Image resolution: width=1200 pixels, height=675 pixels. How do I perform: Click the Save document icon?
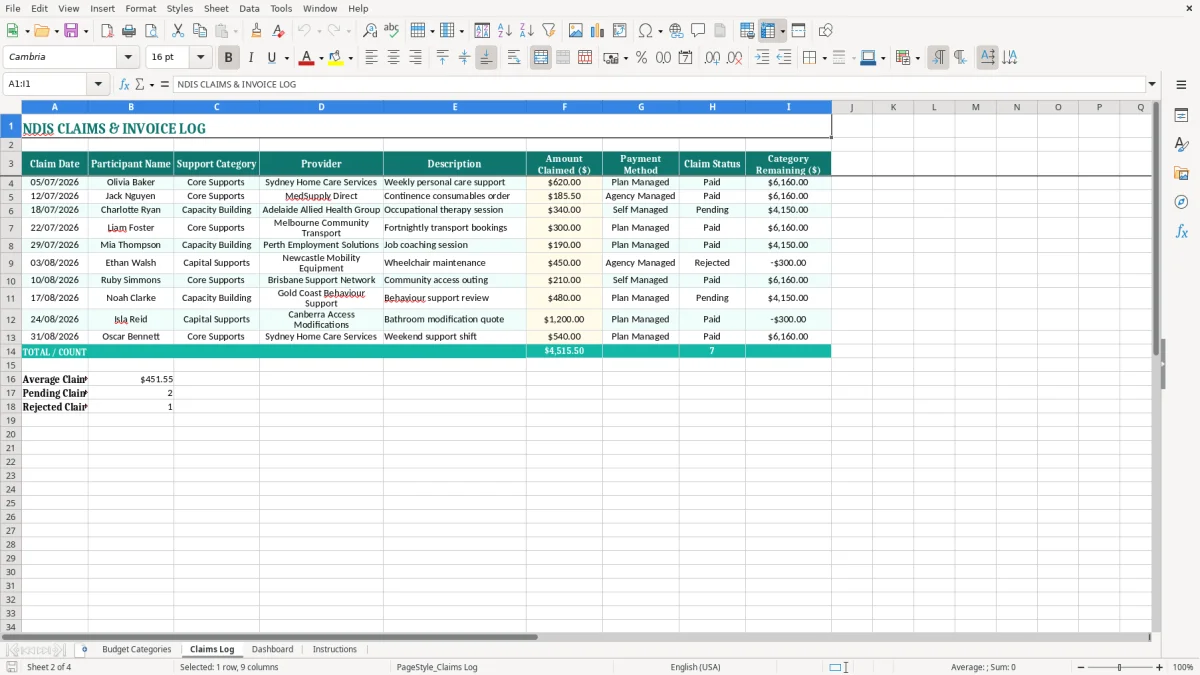pos(71,31)
